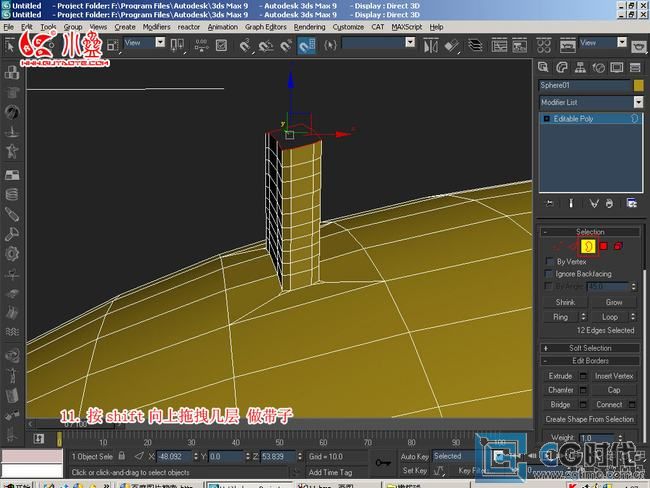Open the Named Selection Sets dropdown

coord(410,42)
